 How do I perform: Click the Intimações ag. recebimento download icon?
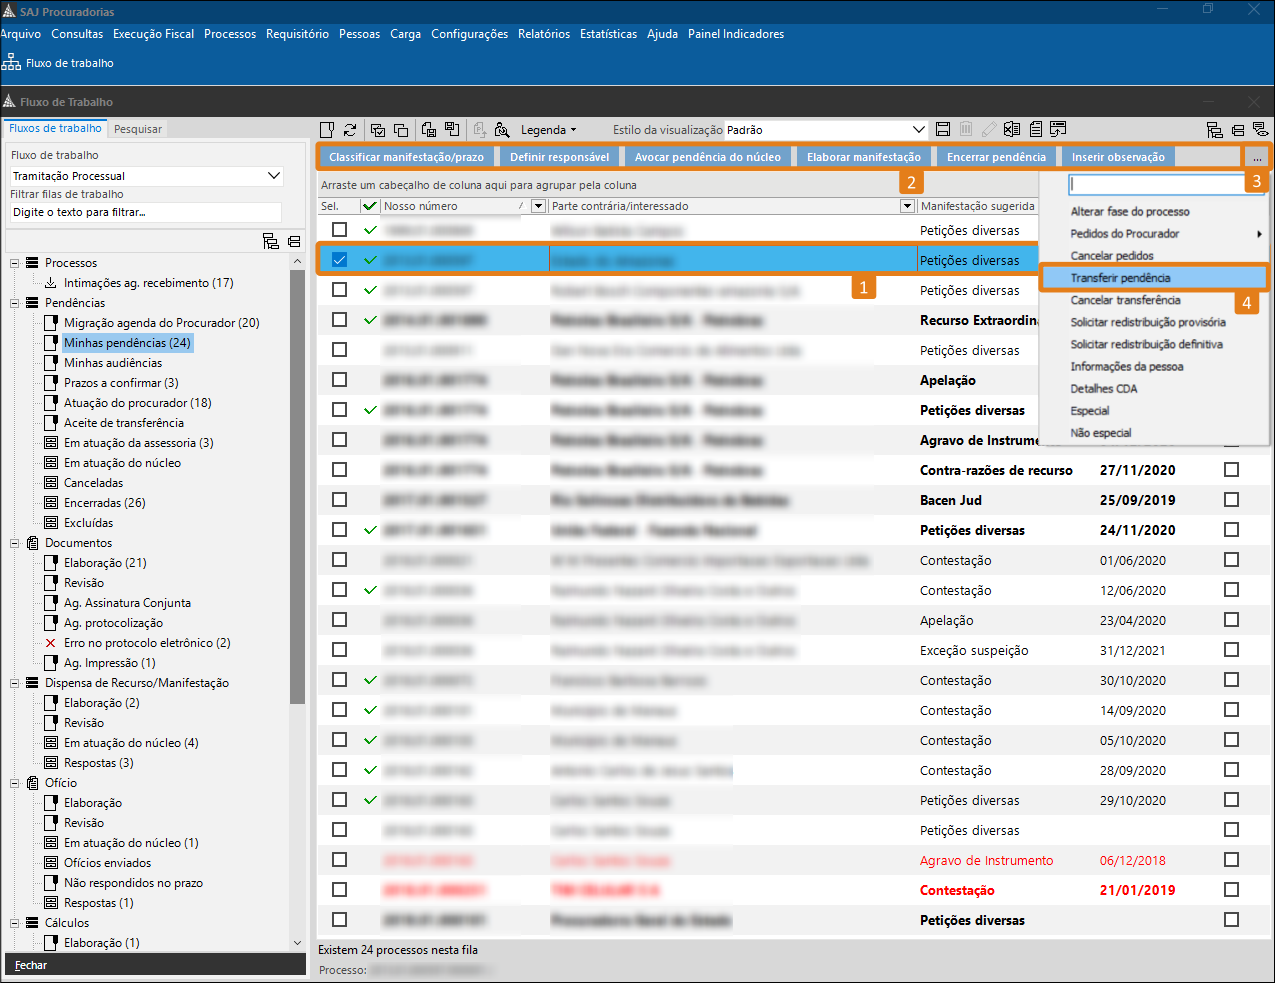click(x=51, y=283)
